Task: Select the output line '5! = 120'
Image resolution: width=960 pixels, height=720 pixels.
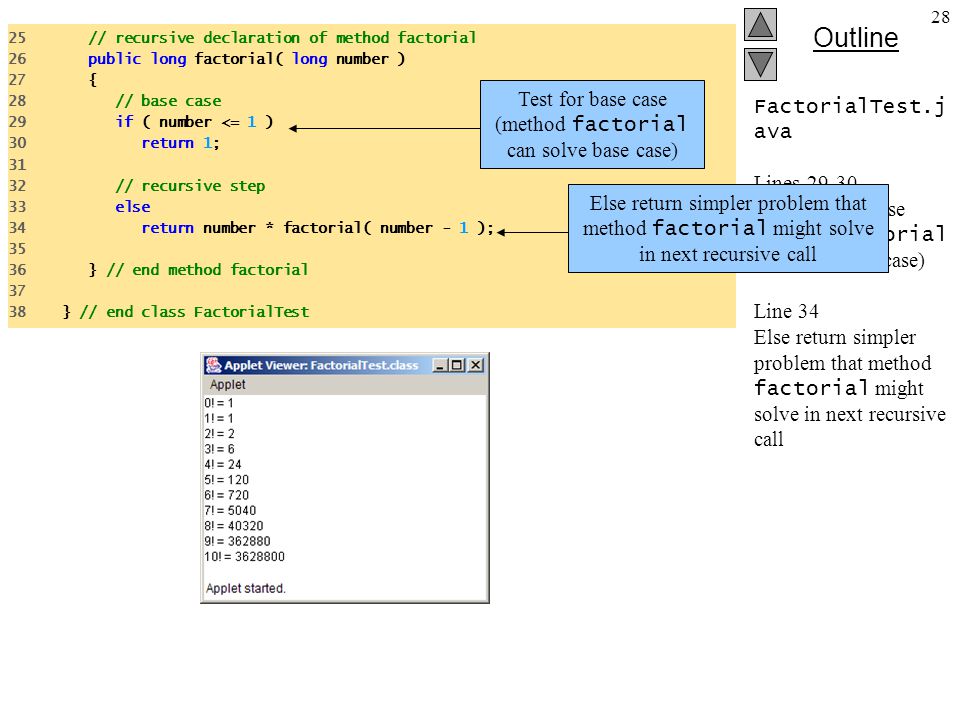Action: click(227, 479)
